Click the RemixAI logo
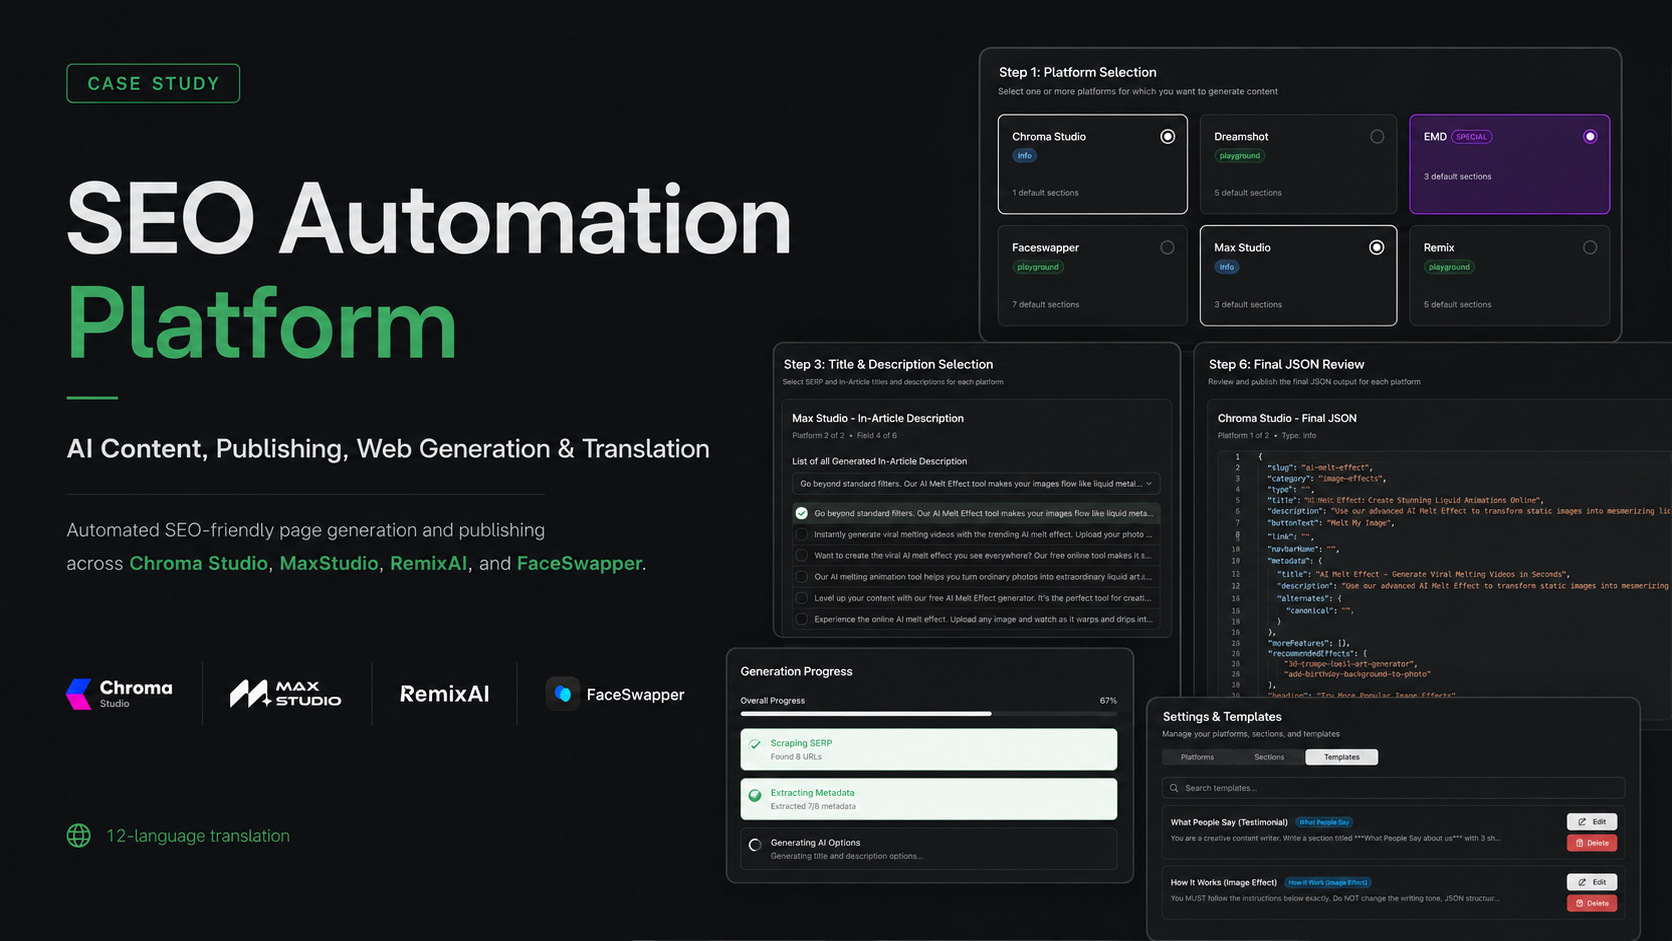The height and width of the screenshot is (941, 1672). coord(445,694)
